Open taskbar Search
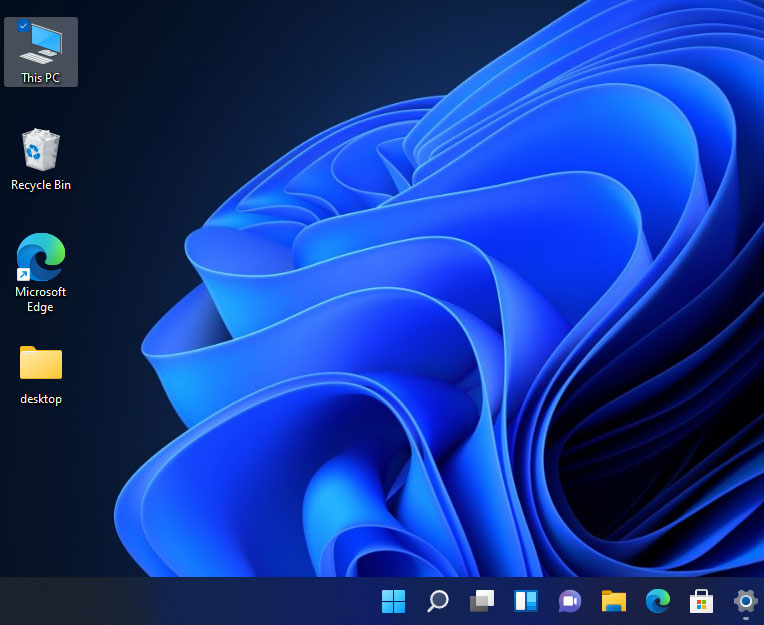Viewport: 764px width, 625px height. [438, 601]
